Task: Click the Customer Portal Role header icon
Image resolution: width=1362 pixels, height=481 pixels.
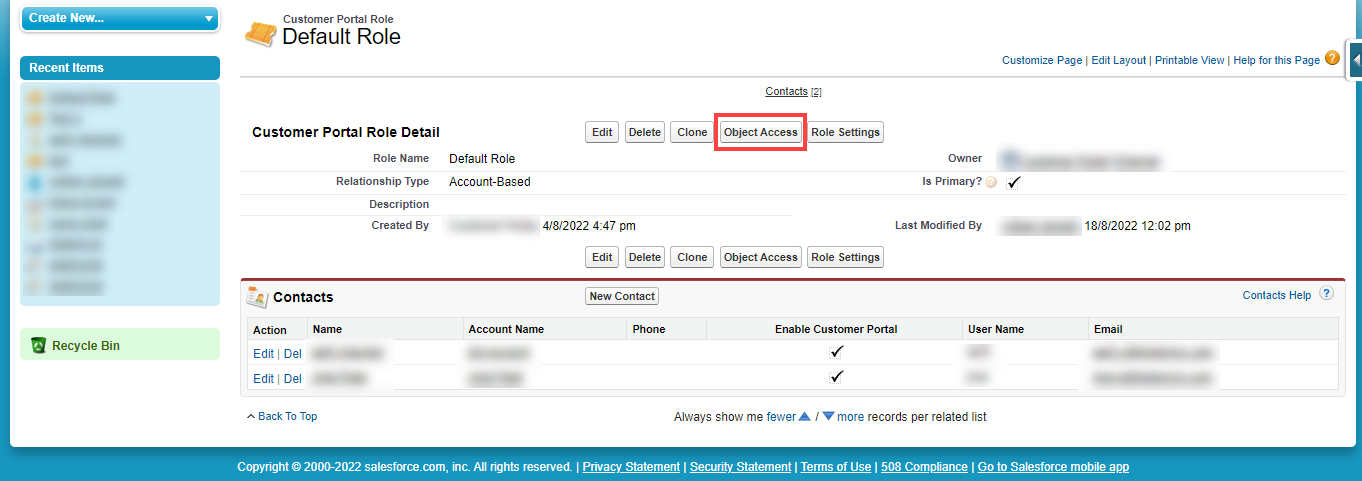Action: tap(261, 34)
